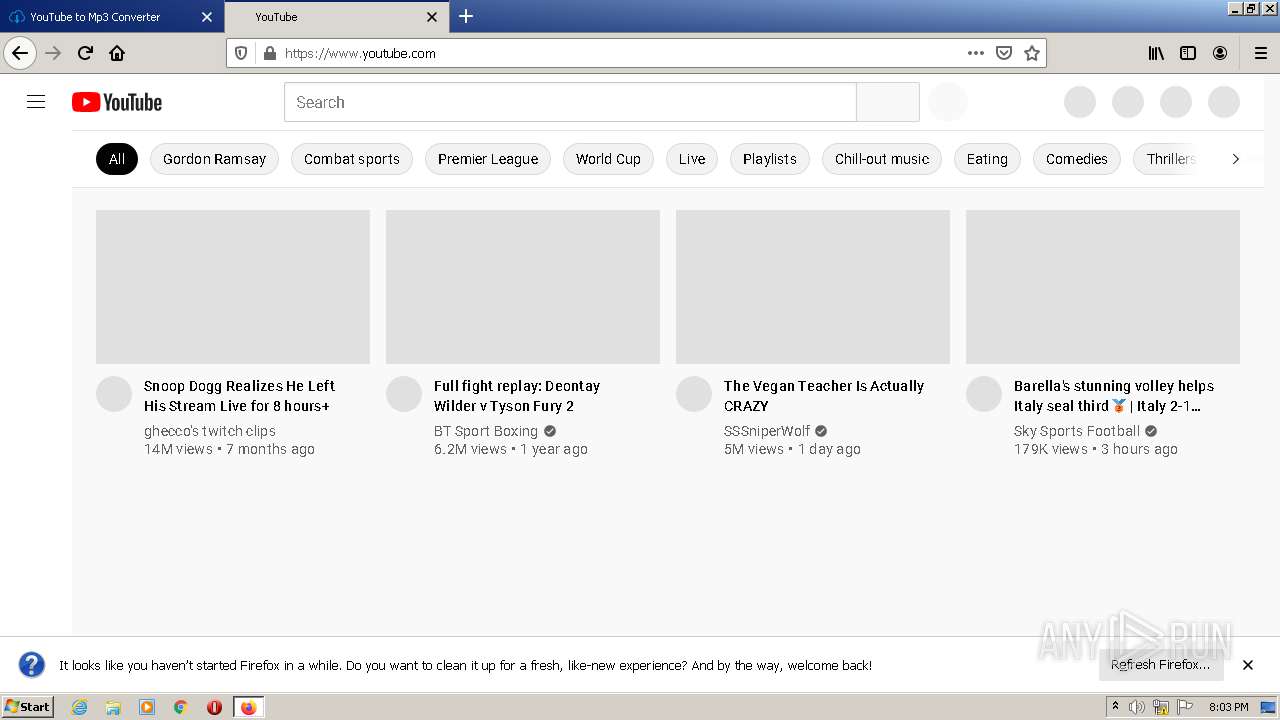1280x720 pixels.
Task: Open the Windows Start menu
Action: pyautogui.click(x=28, y=707)
